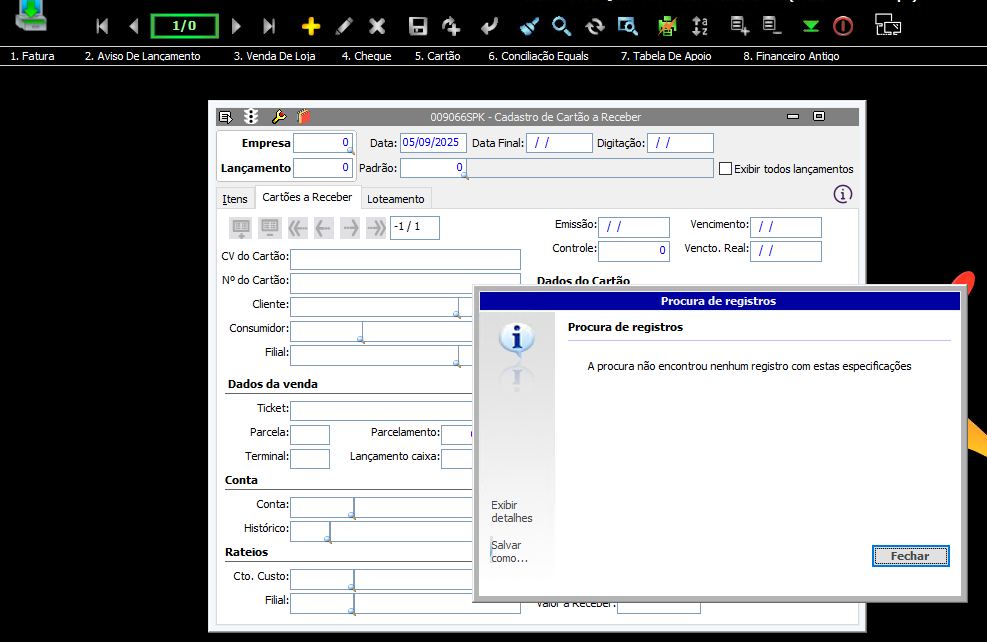Image resolution: width=987 pixels, height=642 pixels.
Task: Open the 1. Fatura menu
Action: click(x=32, y=56)
